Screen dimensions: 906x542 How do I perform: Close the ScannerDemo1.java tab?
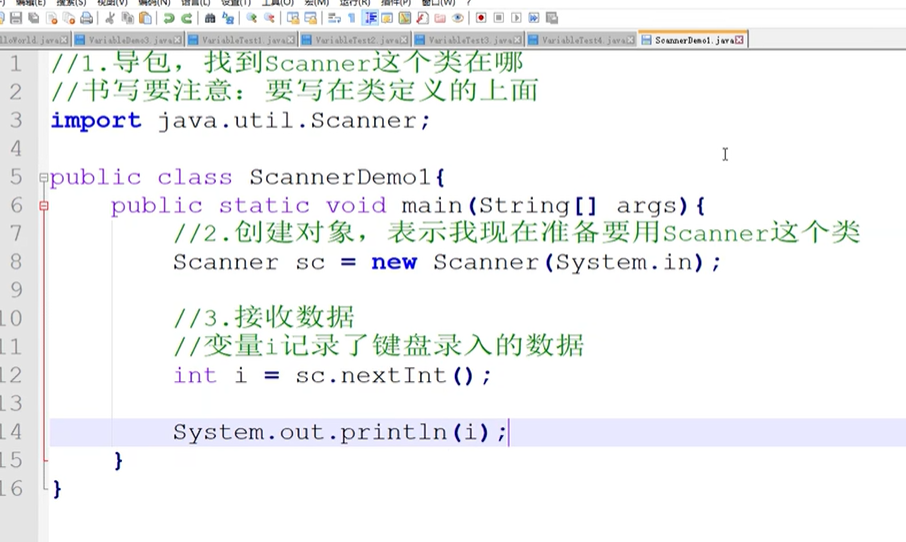[x=739, y=40]
